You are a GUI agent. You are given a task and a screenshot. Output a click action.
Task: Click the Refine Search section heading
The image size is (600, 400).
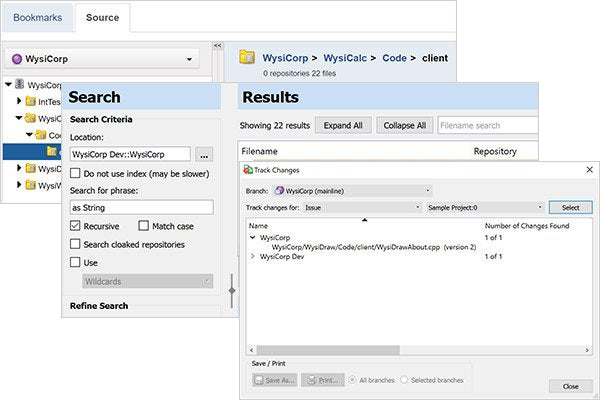point(99,306)
